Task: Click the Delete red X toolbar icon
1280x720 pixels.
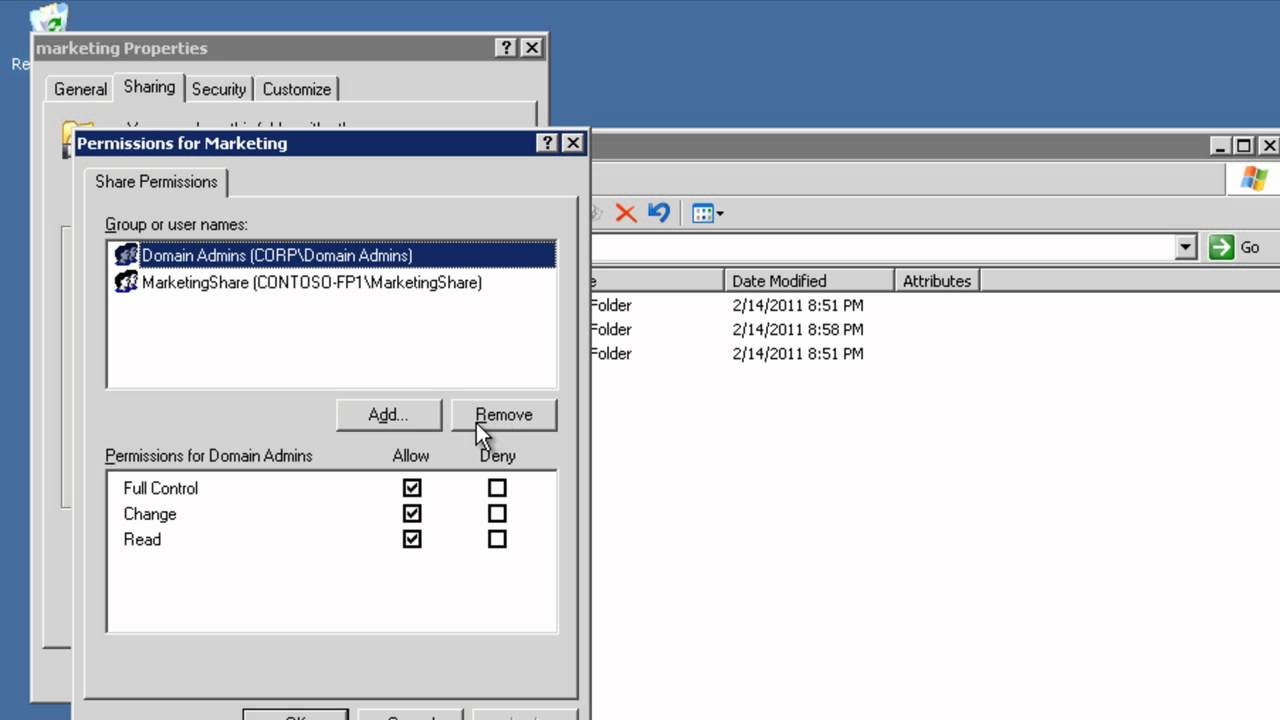Action: 626,213
